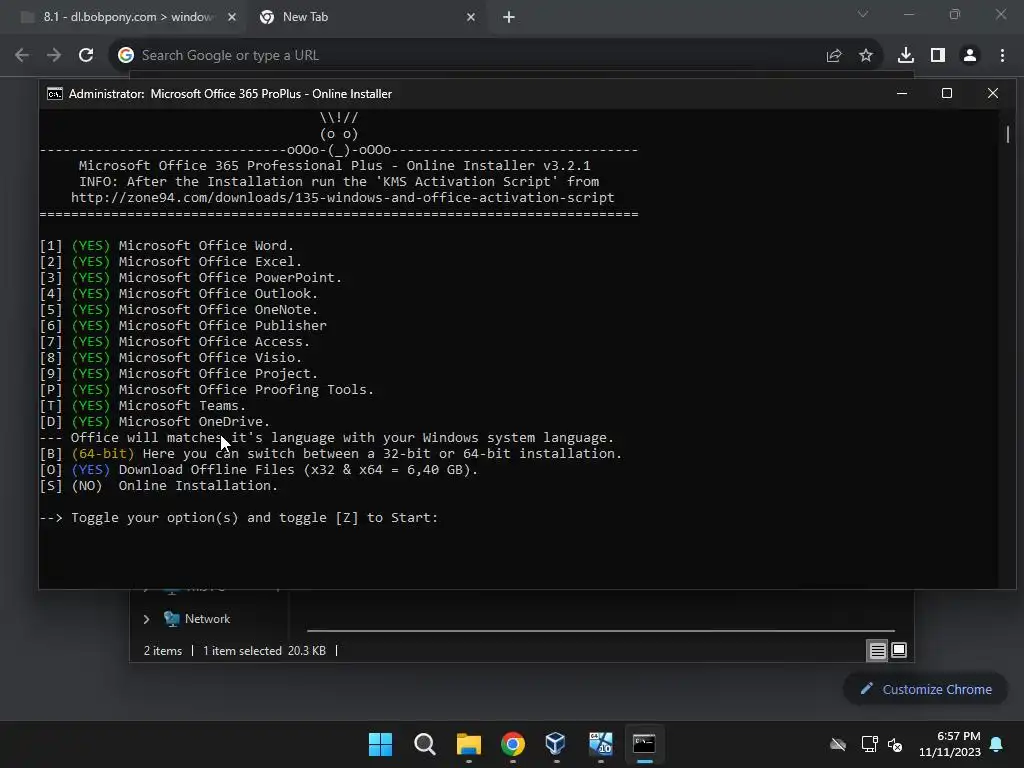This screenshot has height=768, width=1024.
Task: Open VirtualBox cube icon in taskbar
Action: pos(556,744)
